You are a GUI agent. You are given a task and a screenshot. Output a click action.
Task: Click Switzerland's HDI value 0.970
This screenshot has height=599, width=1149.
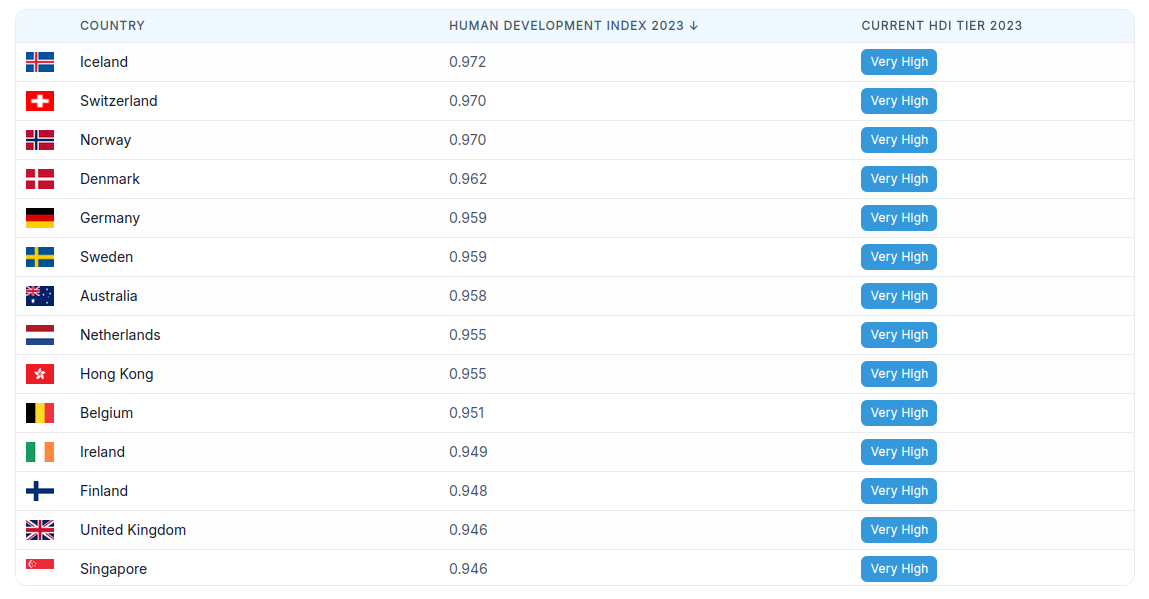click(x=468, y=101)
